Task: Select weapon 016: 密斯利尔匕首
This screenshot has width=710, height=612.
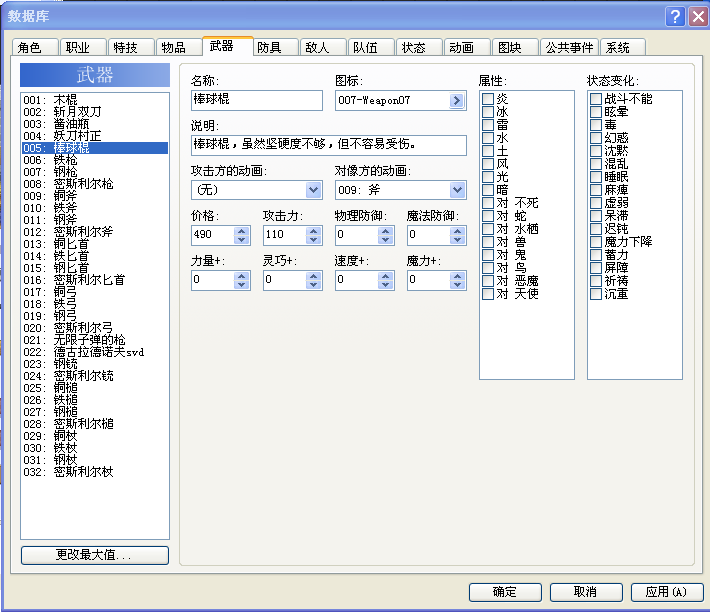Action: pos(95,280)
